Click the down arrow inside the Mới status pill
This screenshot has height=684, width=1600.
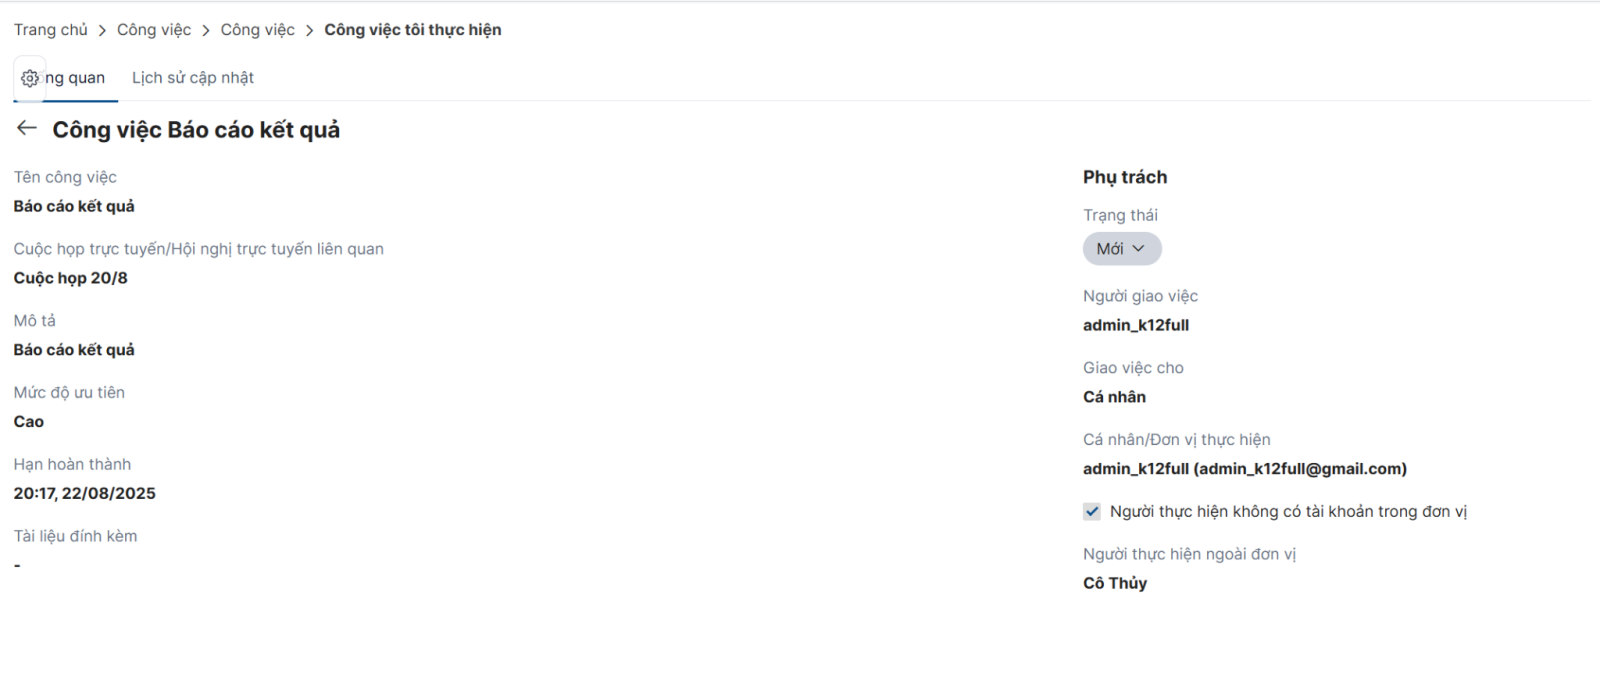click(1138, 249)
